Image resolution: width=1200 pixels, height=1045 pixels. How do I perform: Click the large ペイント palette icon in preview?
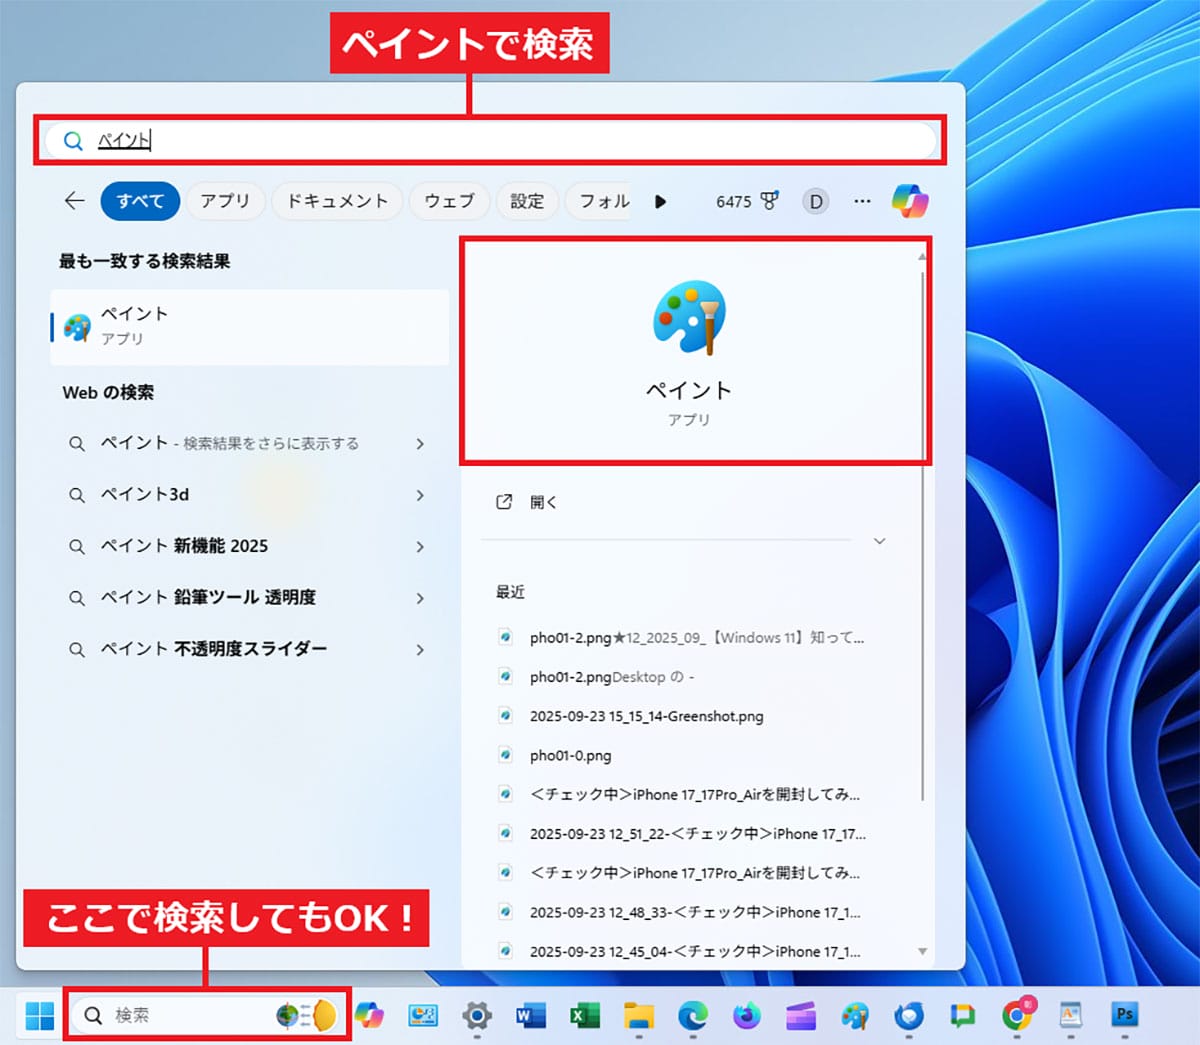689,317
